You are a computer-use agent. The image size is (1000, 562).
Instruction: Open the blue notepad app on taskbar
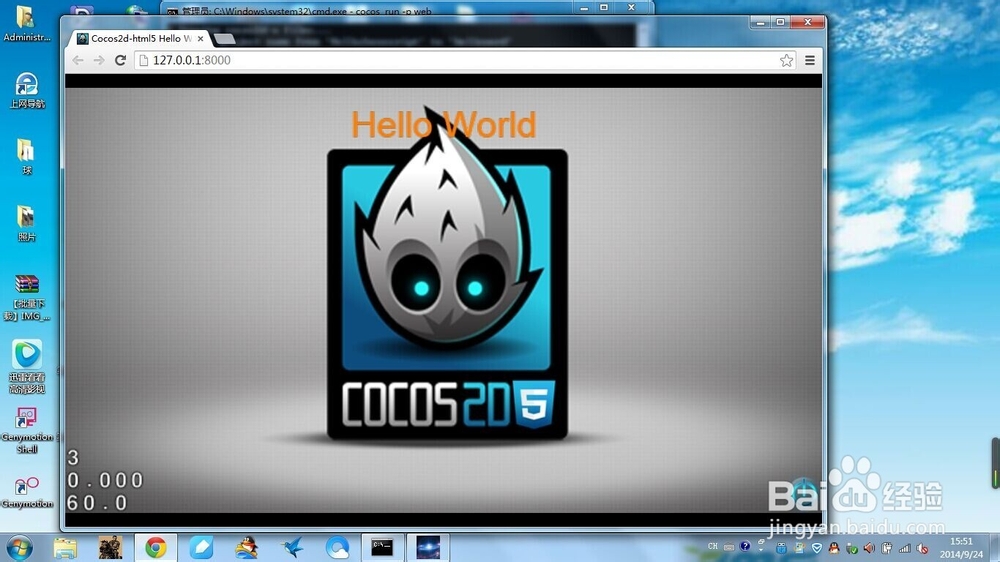click(201, 548)
